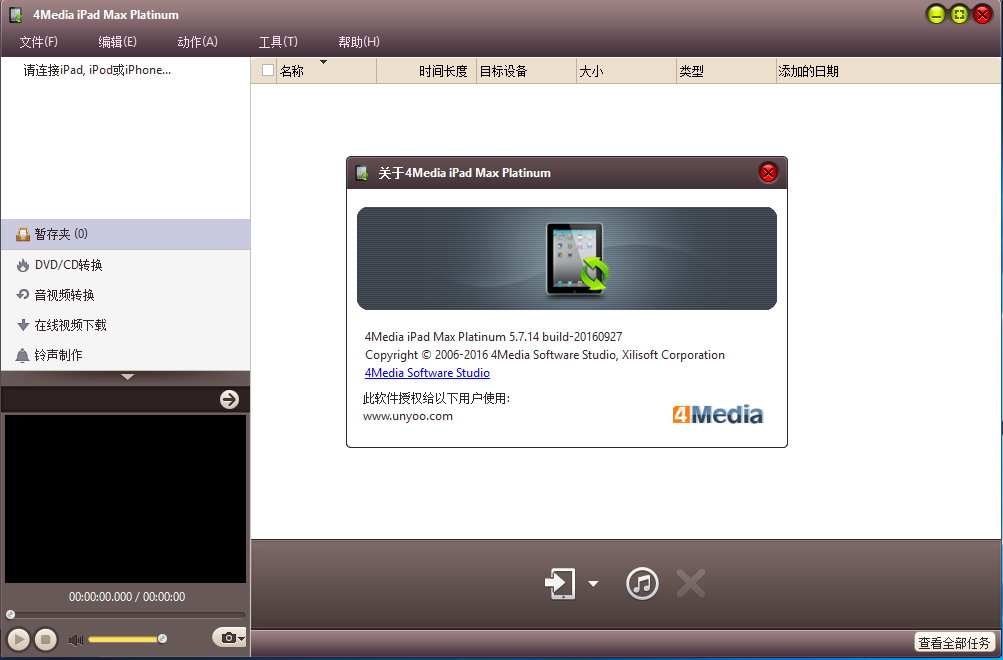The width and height of the screenshot is (1003, 660).
Task: Open the 帮助(H) menu
Action: click(x=358, y=42)
